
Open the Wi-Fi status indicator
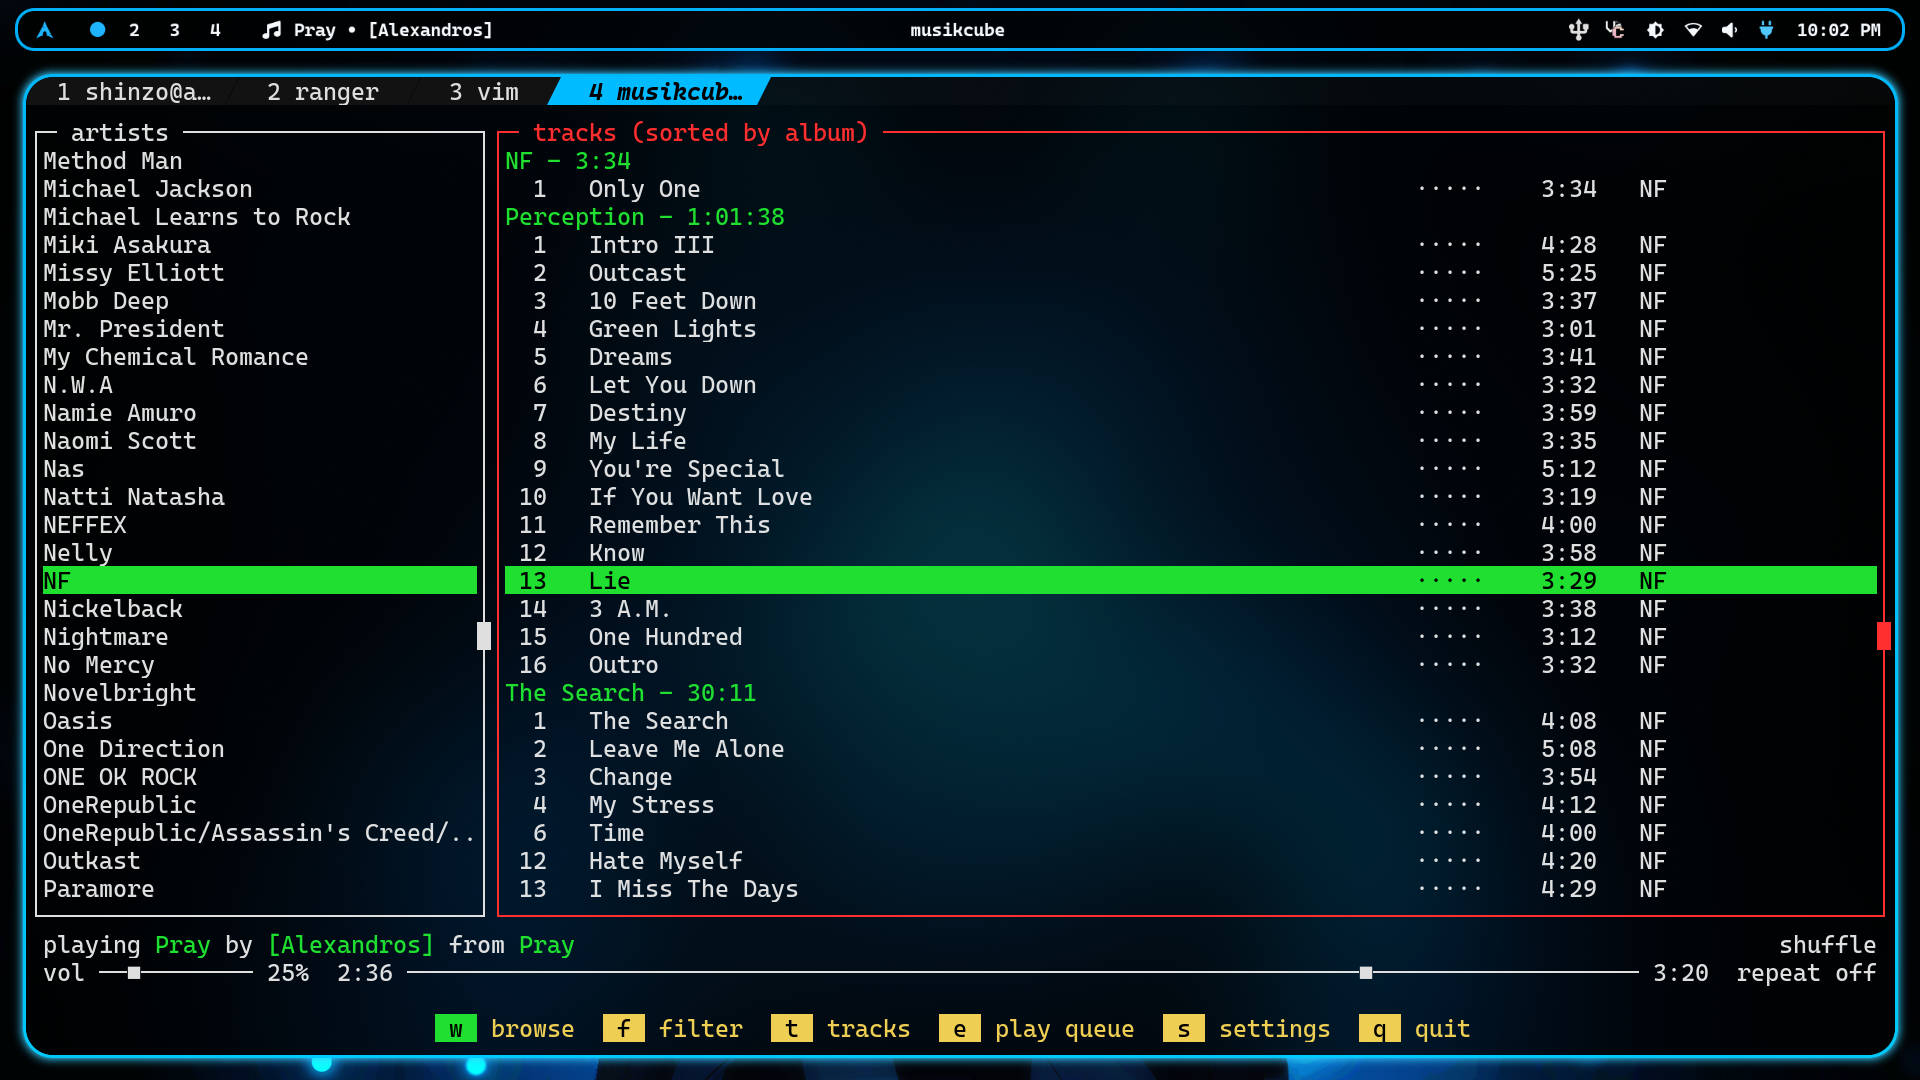(x=1693, y=30)
